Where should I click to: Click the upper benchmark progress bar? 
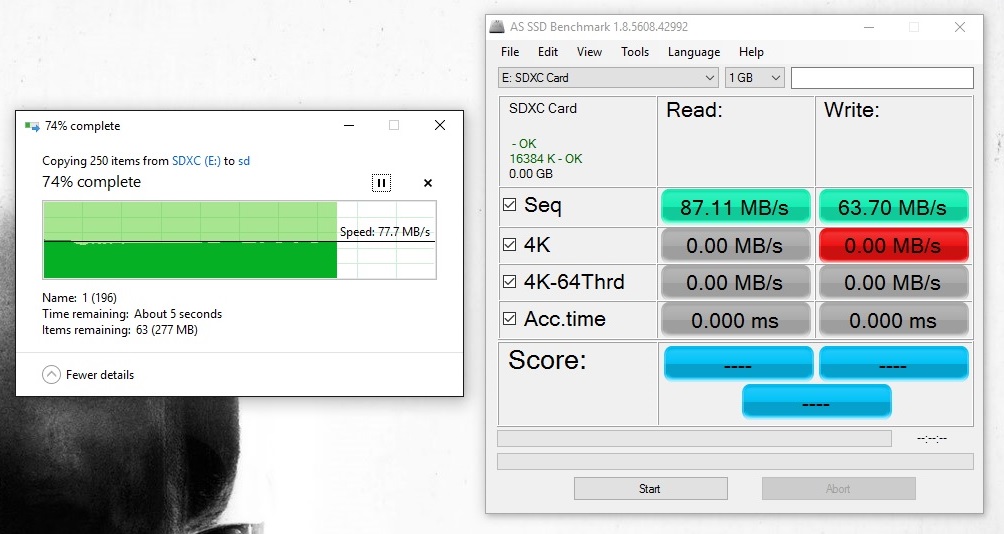694,439
